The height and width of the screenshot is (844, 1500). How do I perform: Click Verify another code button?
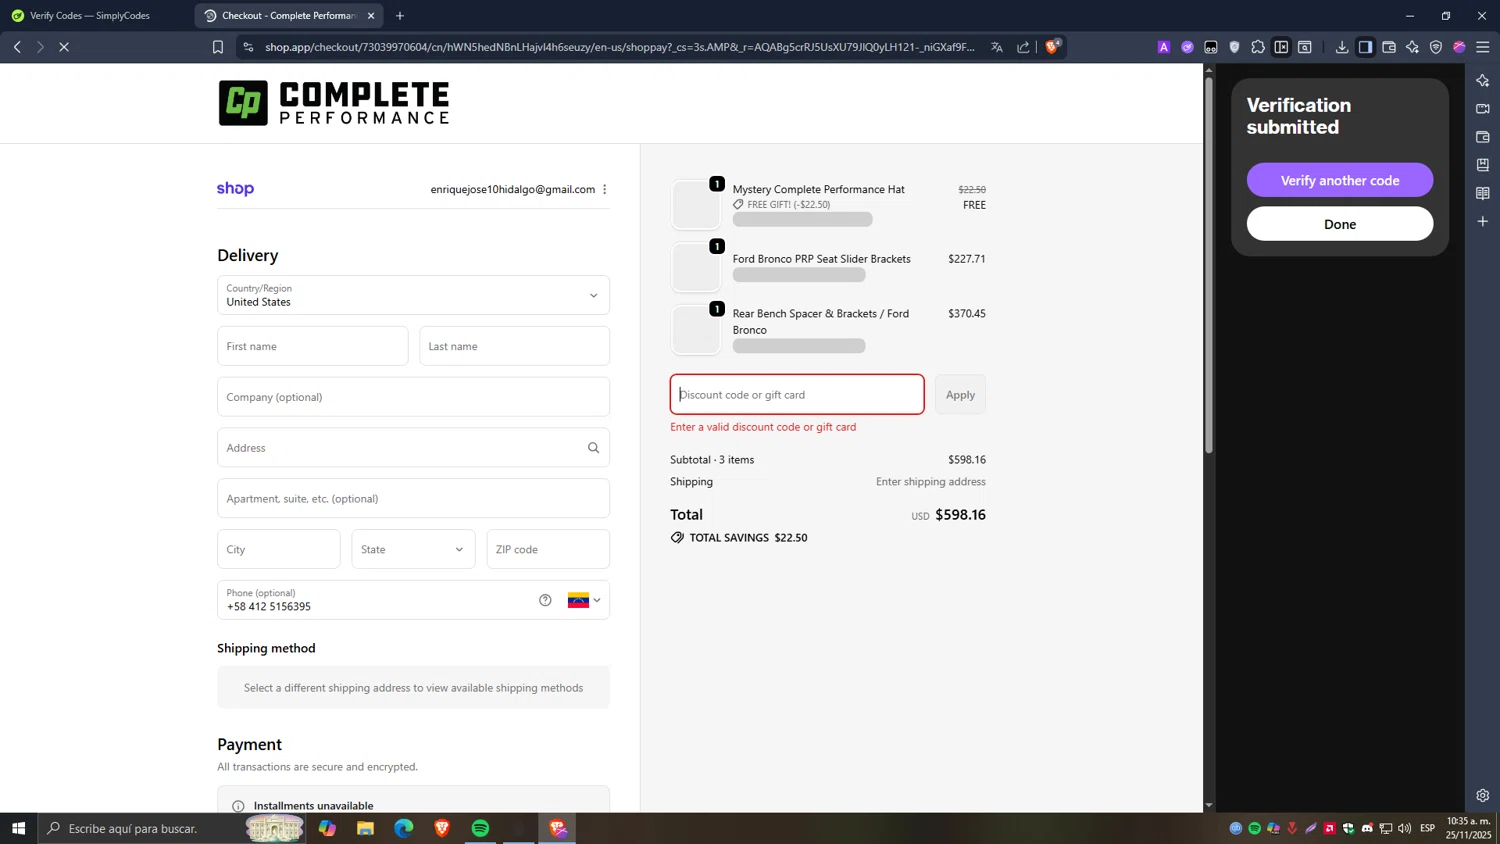1340,180
